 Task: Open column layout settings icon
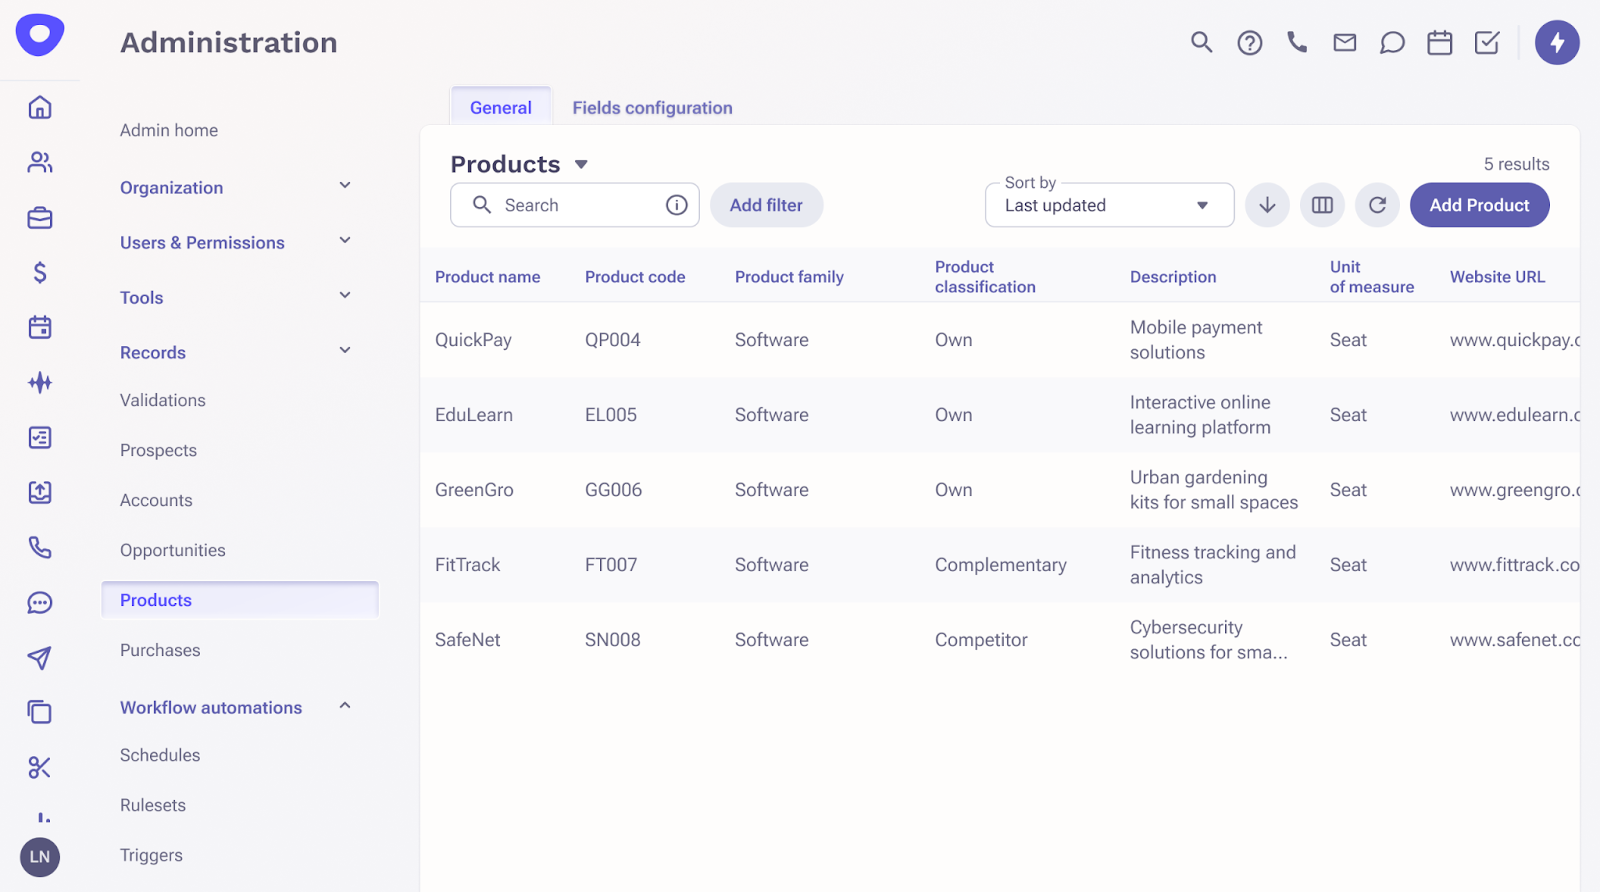coord(1322,205)
